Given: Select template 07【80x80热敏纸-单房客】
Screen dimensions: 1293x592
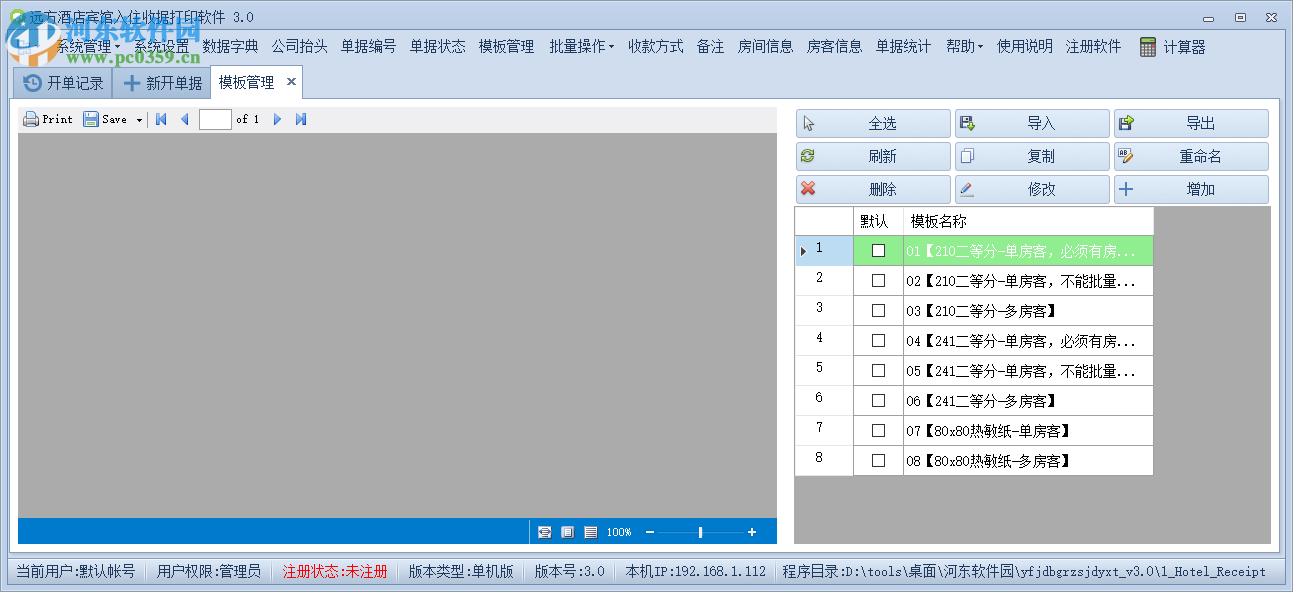Looking at the screenshot, I should 1028,431.
